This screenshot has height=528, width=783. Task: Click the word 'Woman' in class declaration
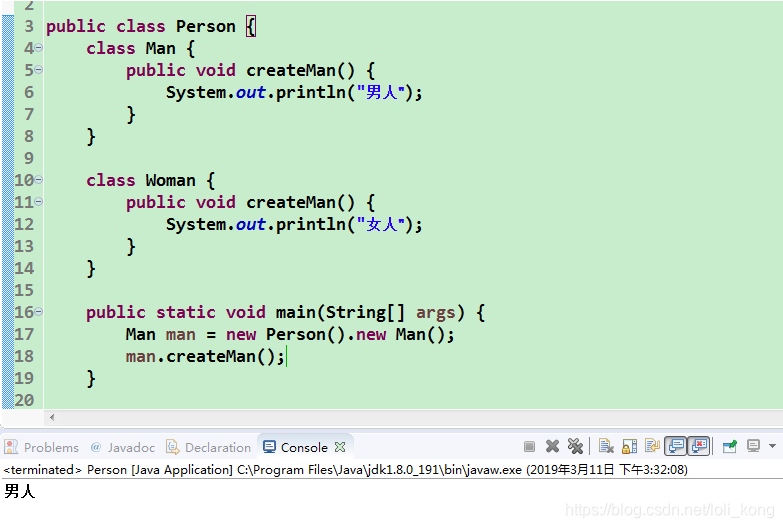170,180
